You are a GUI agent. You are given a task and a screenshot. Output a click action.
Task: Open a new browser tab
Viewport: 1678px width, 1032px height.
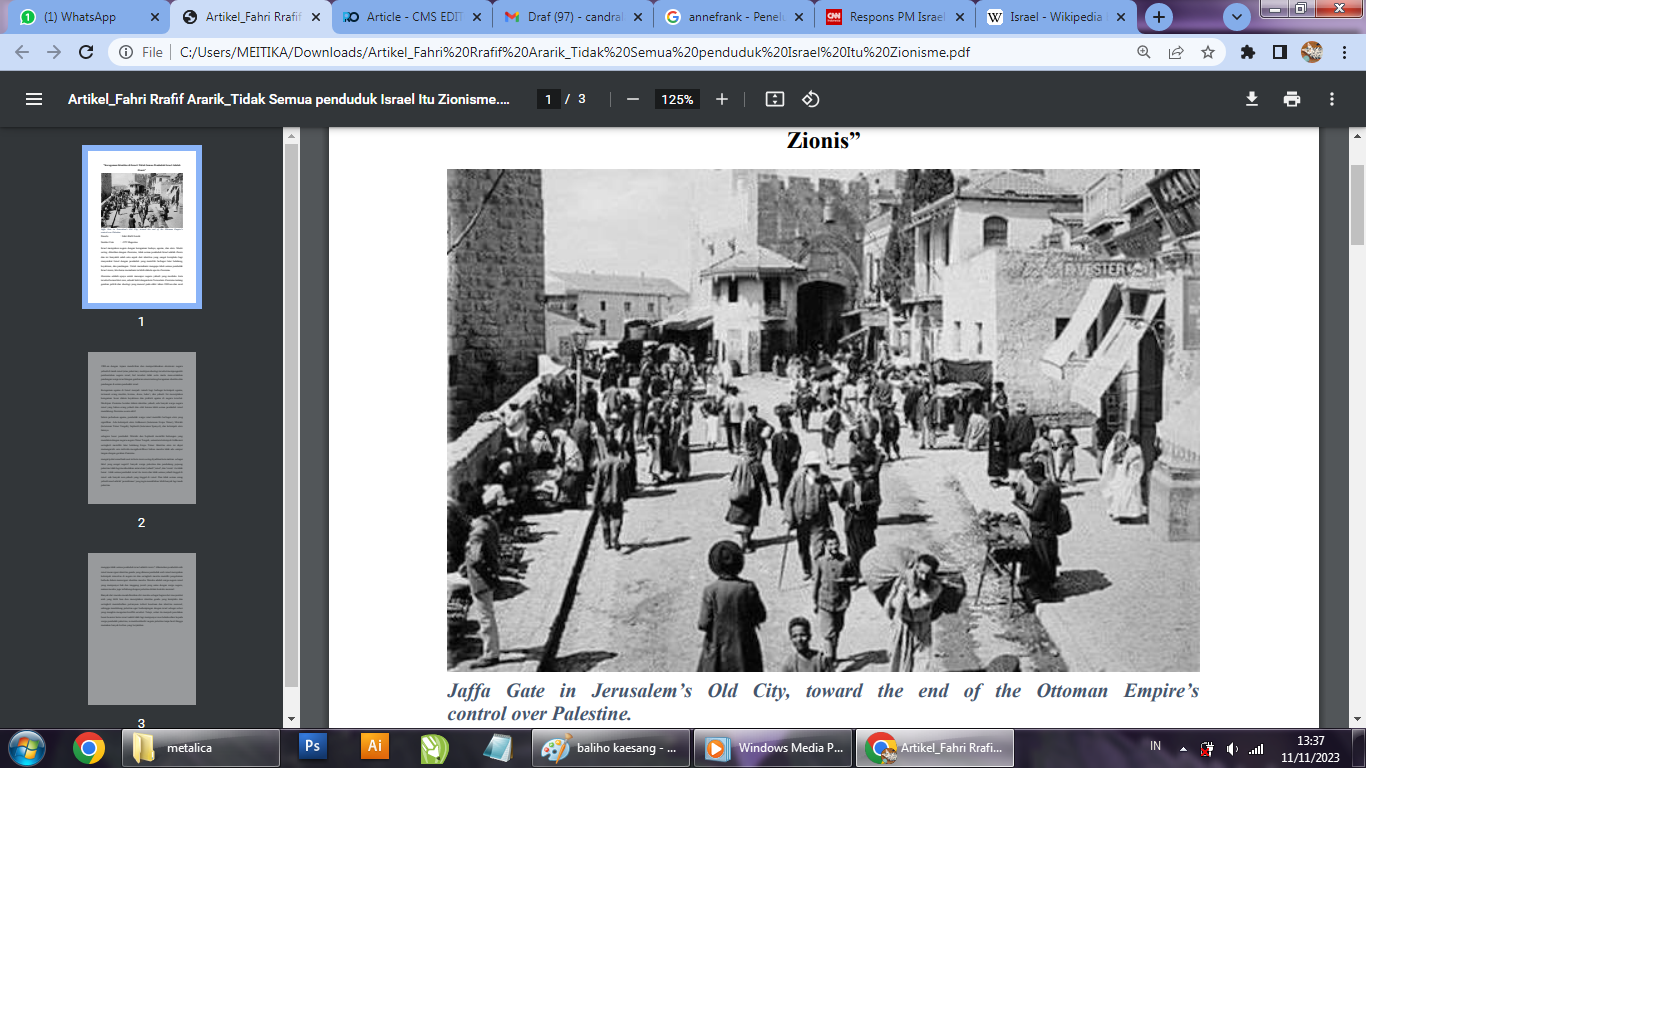[x=1159, y=17]
